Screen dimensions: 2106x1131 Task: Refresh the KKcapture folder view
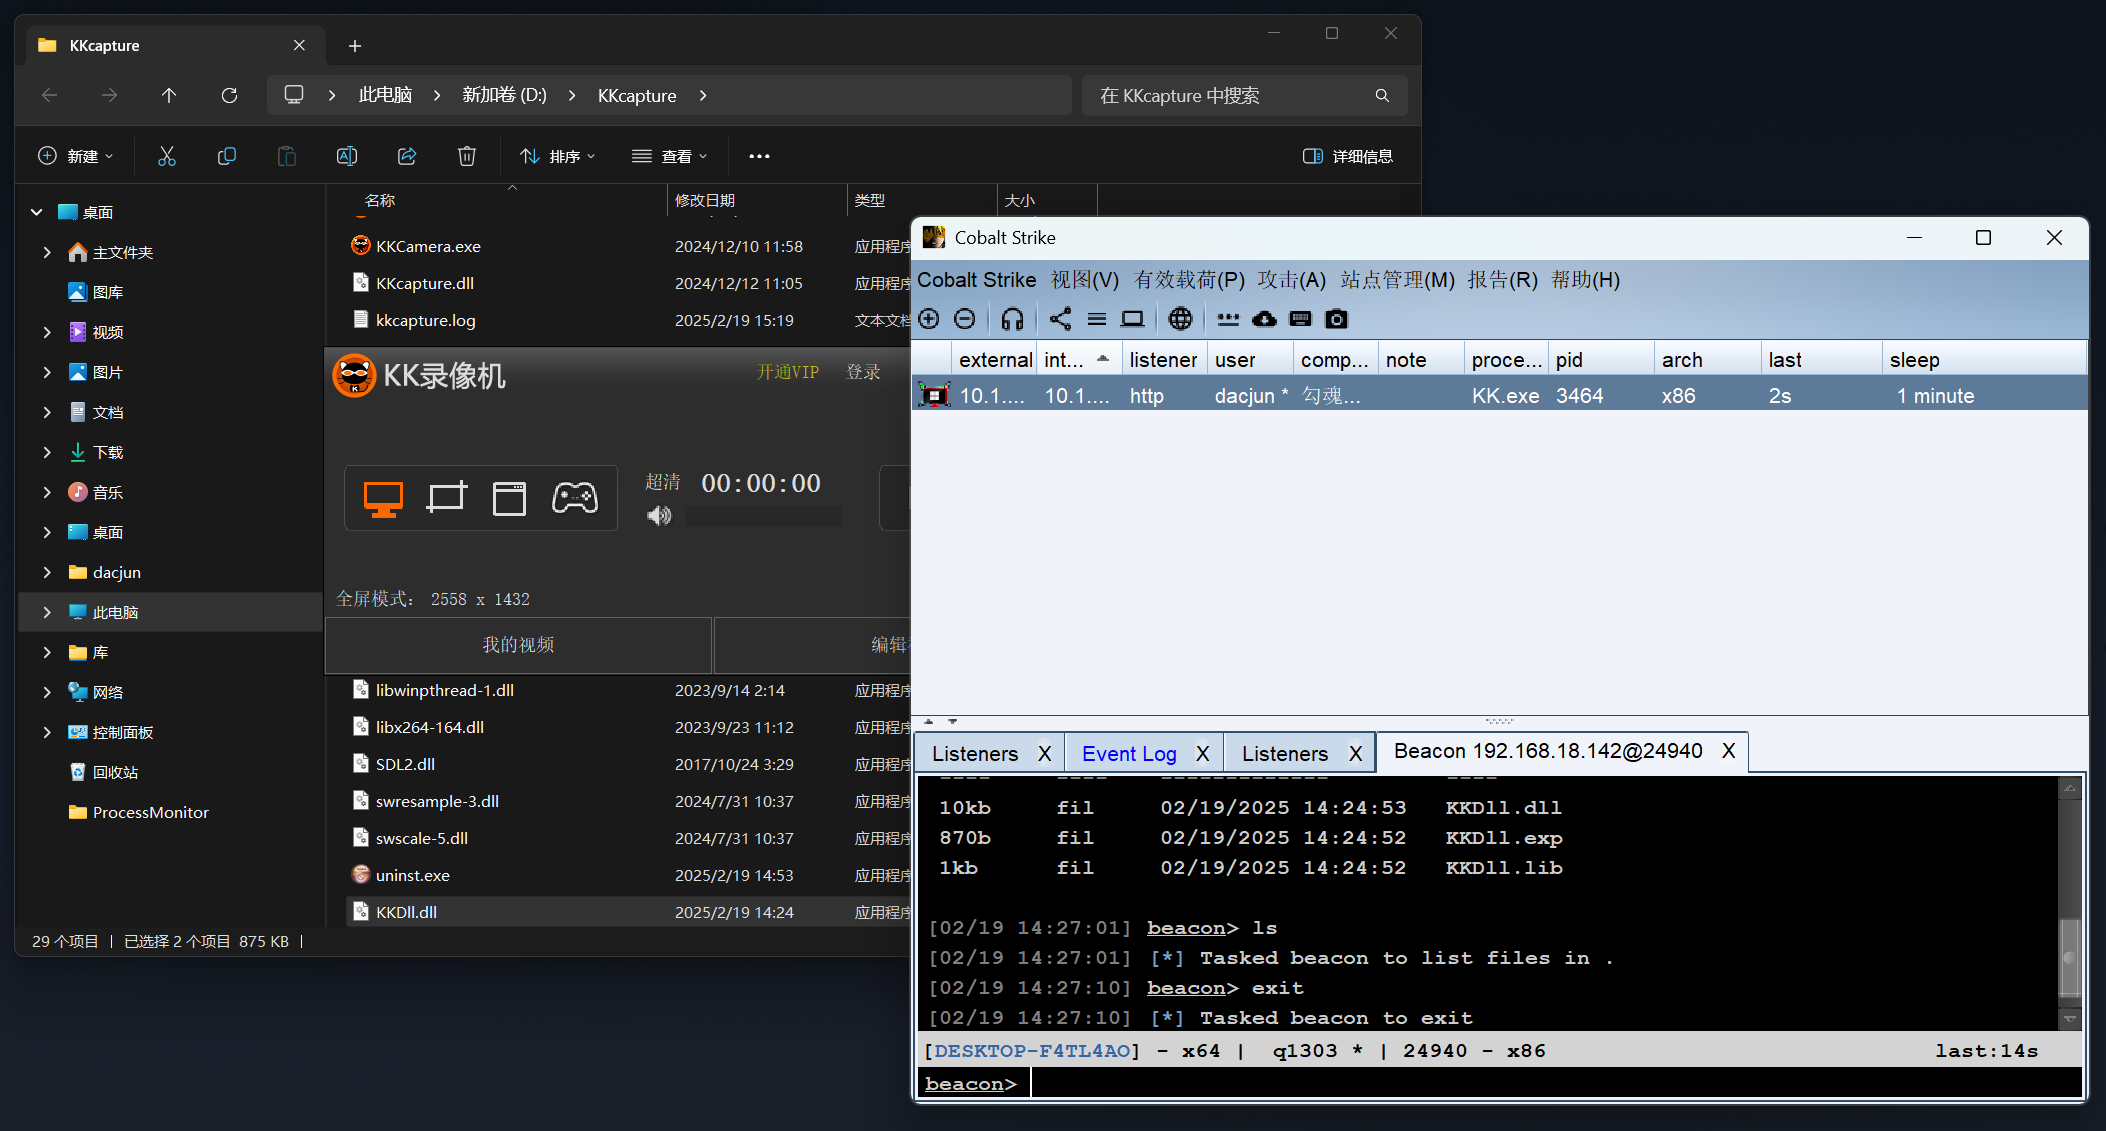pos(229,95)
